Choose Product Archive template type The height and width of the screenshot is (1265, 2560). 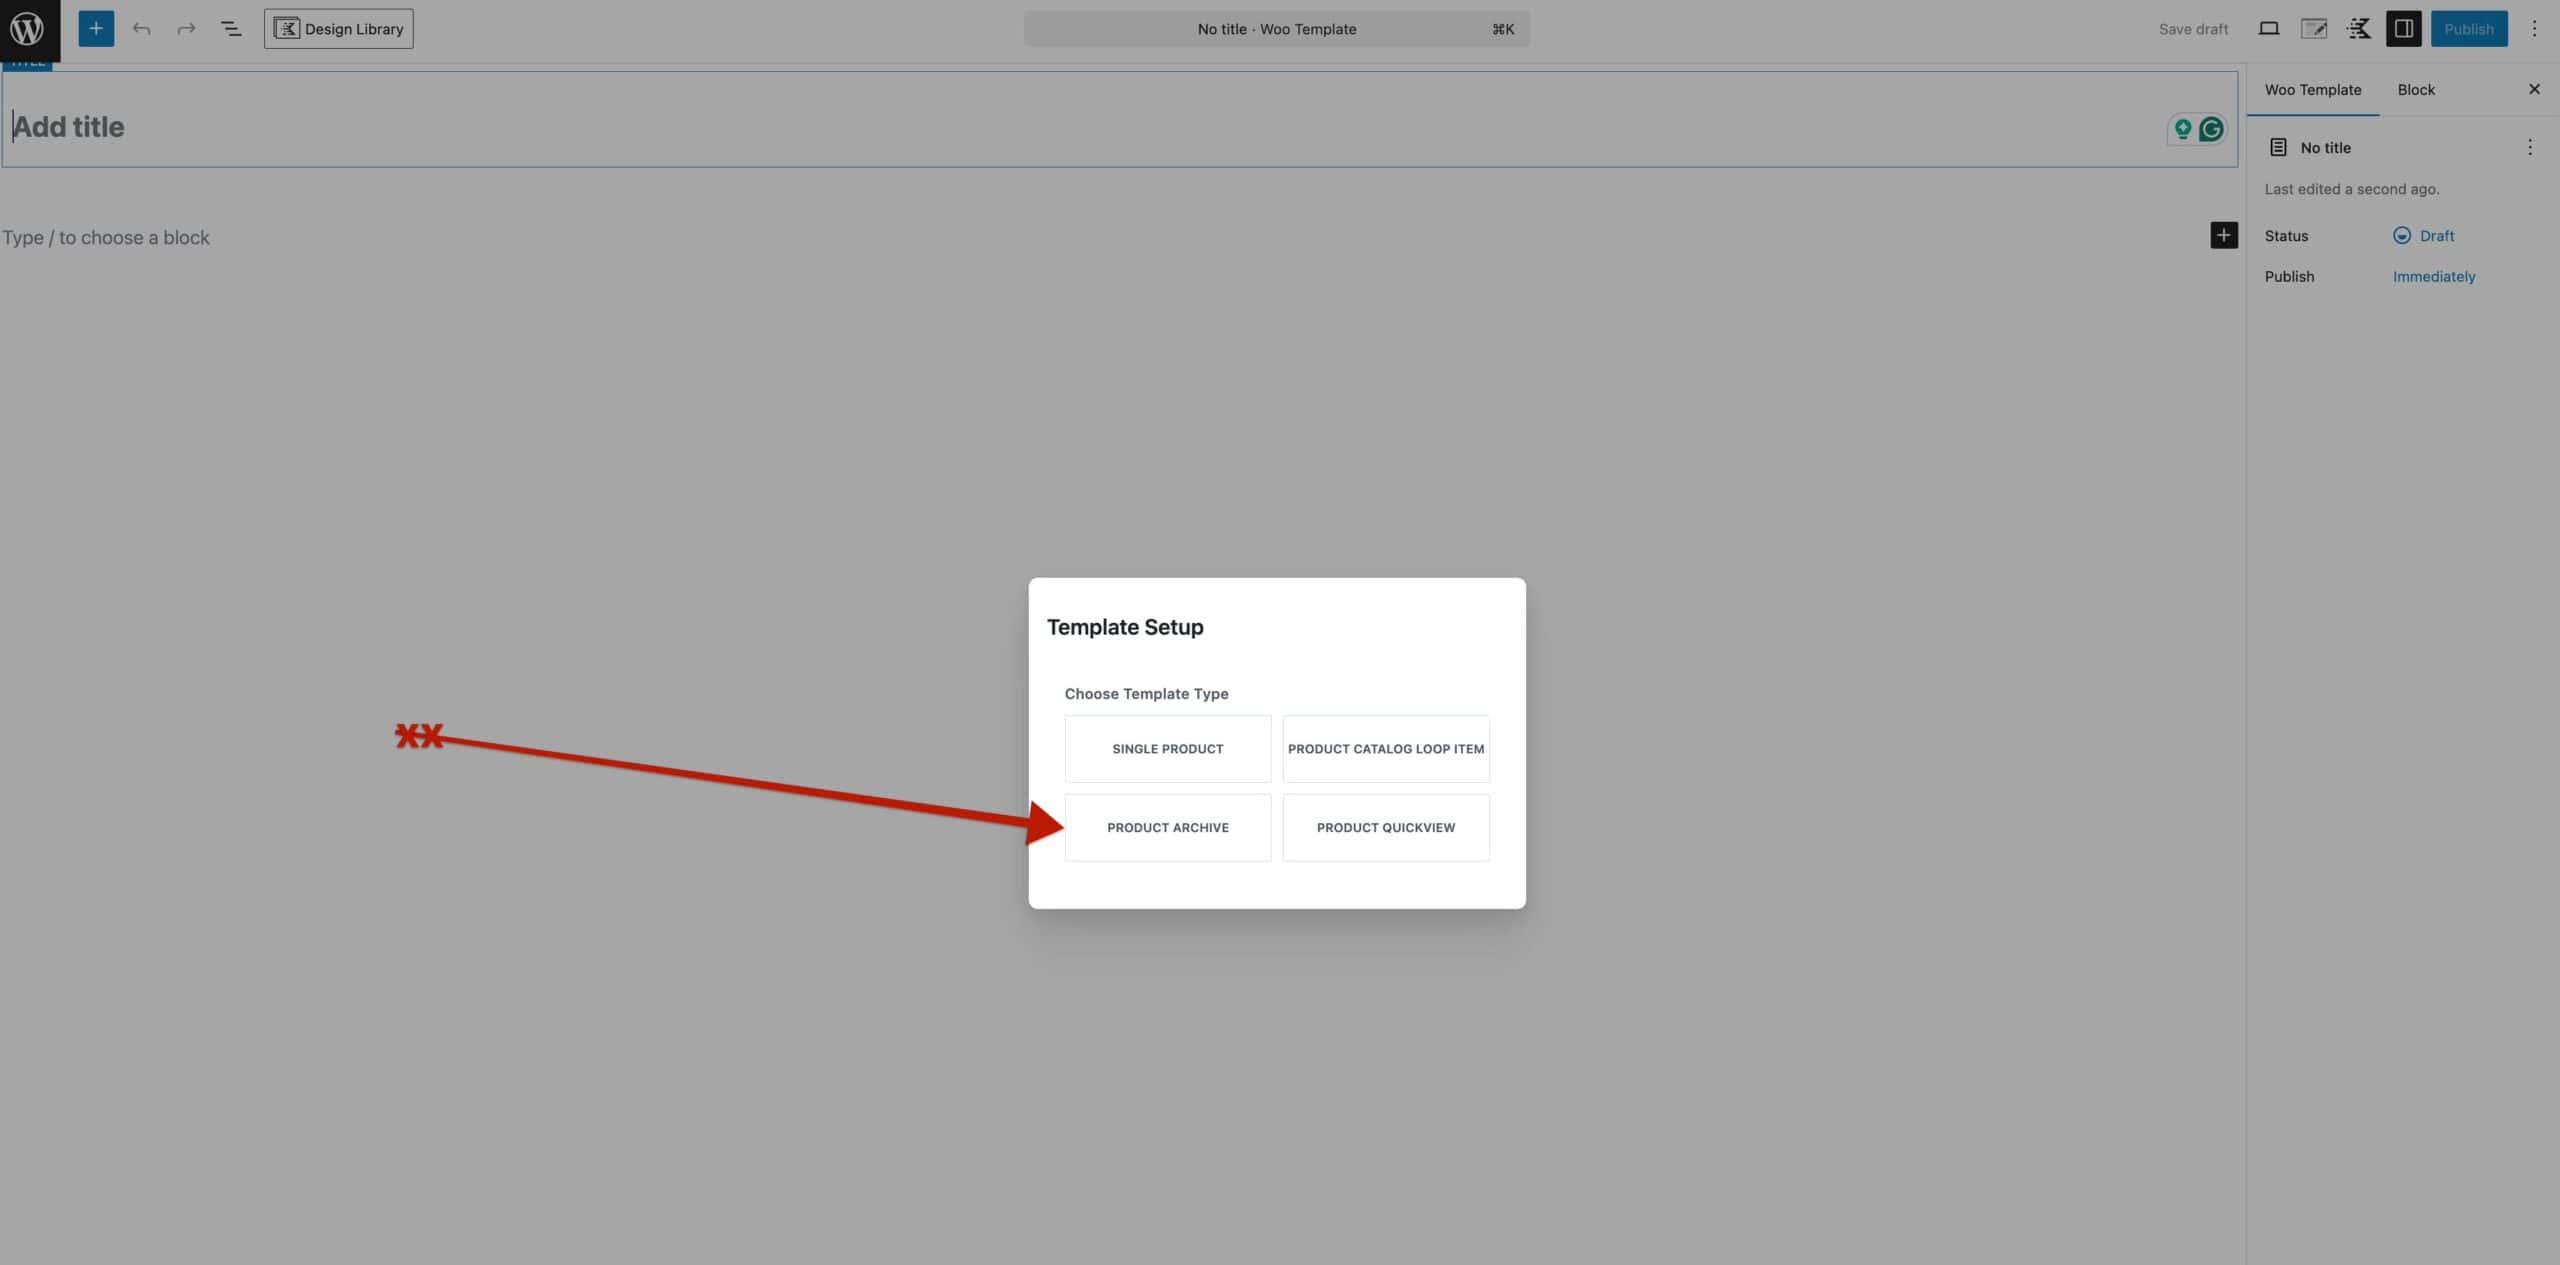(1167, 828)
